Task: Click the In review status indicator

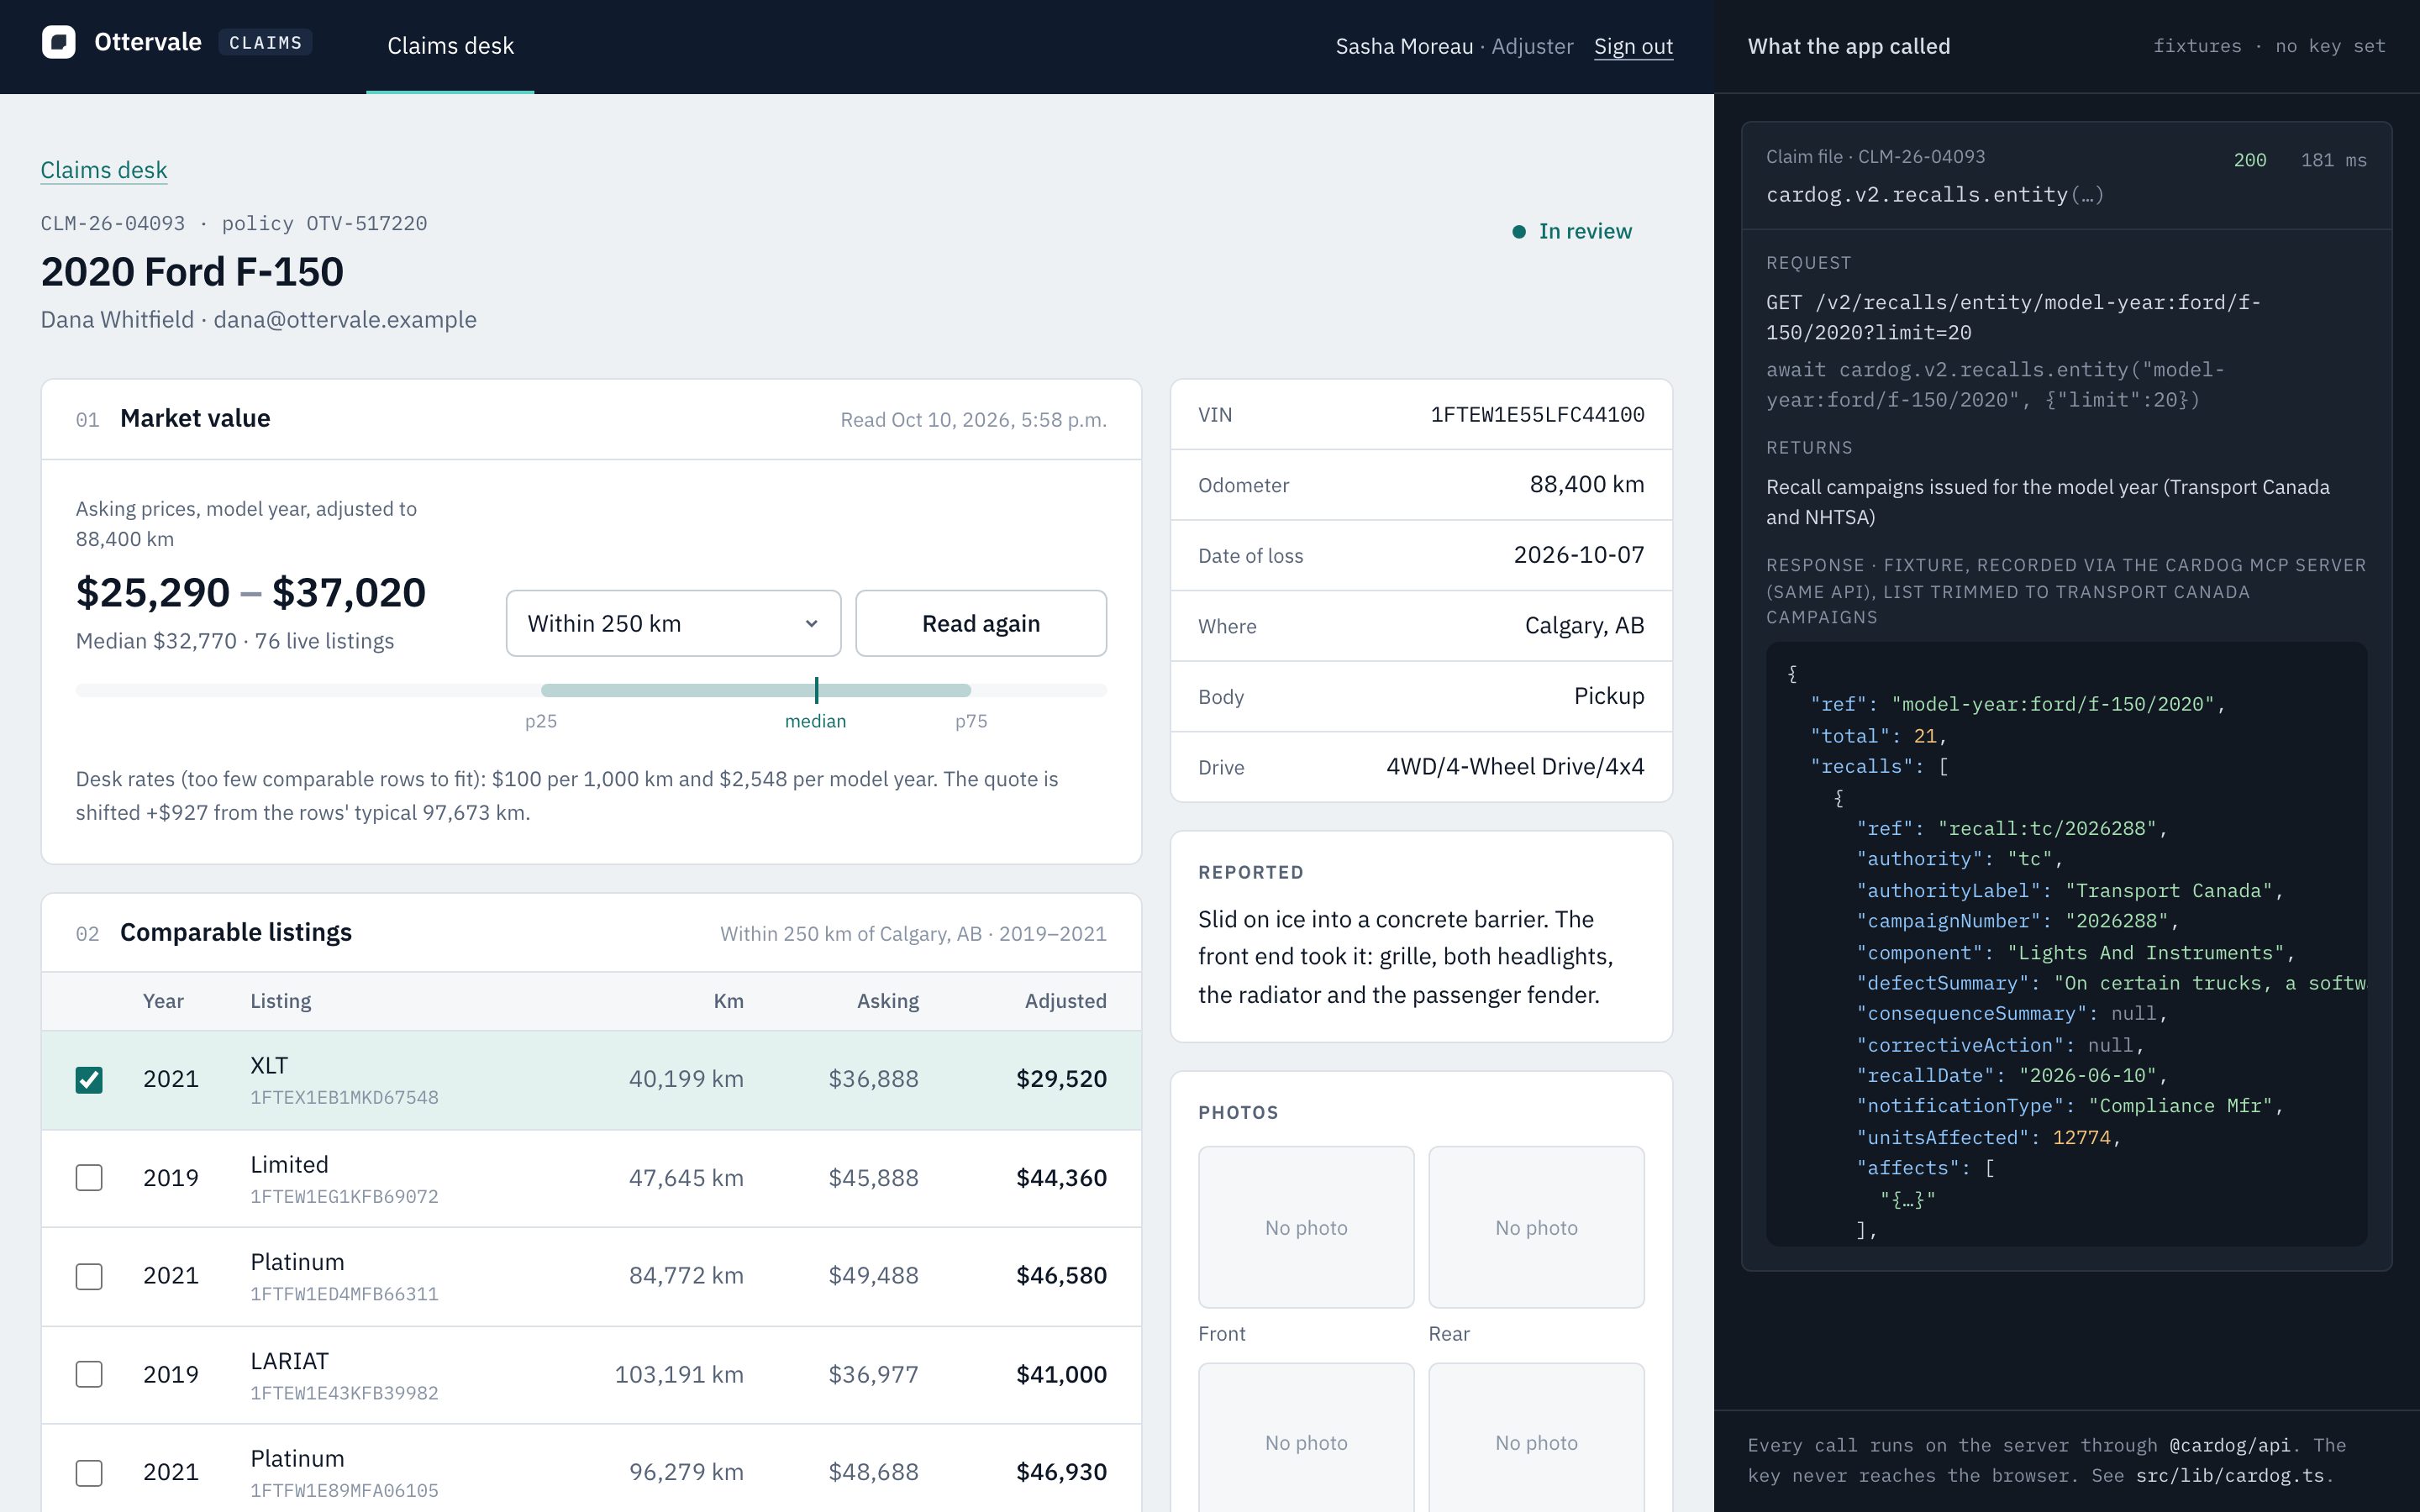Action: 1572,231
